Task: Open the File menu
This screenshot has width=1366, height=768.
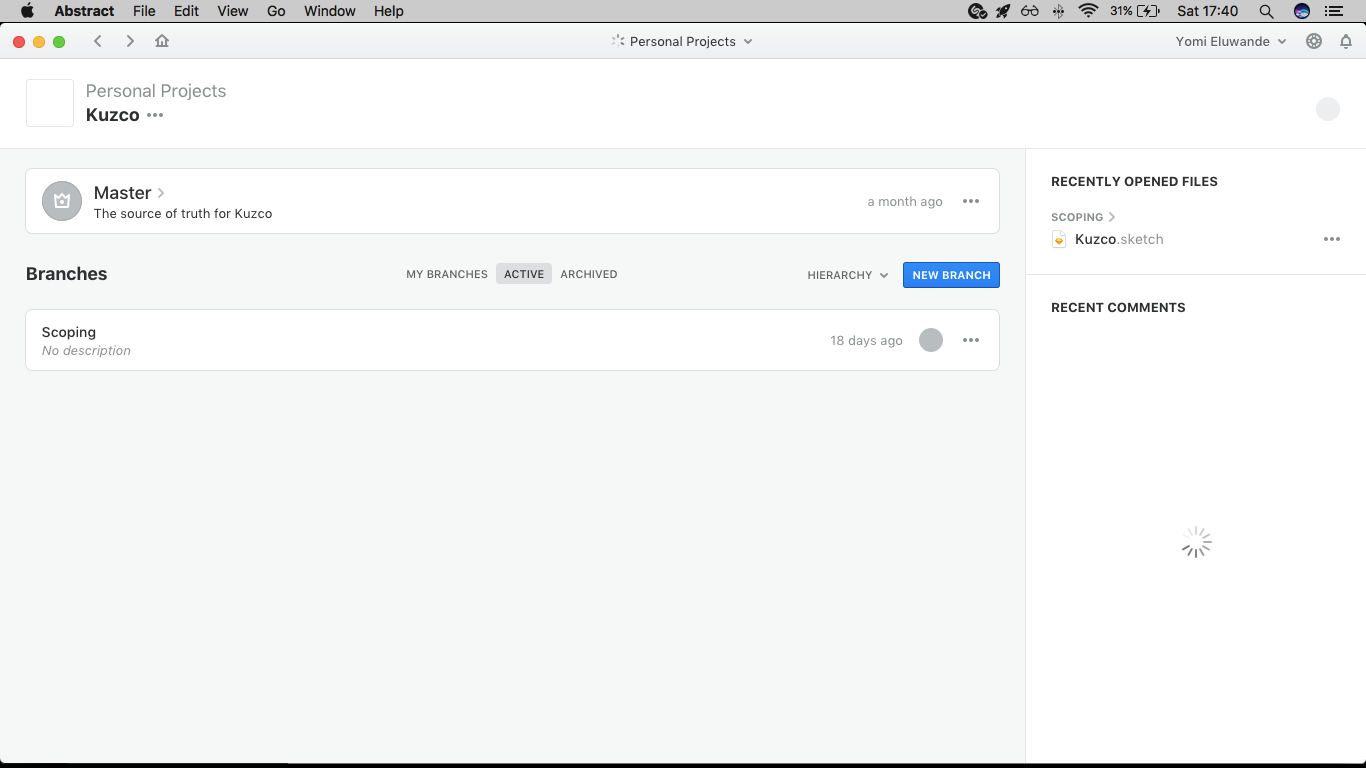Action: [144, 11]
